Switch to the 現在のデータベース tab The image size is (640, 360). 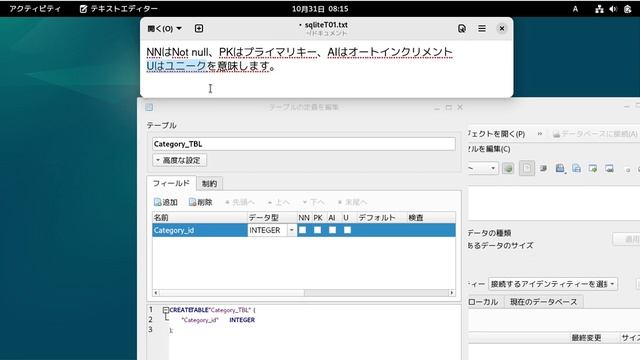(544, 302)
